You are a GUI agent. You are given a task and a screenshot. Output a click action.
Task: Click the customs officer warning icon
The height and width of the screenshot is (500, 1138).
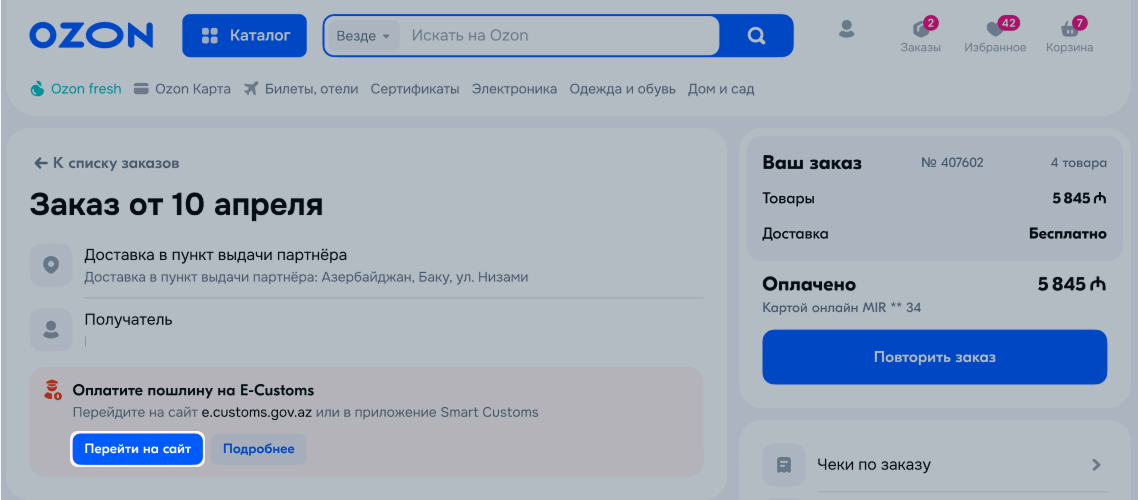coord(52,390)
